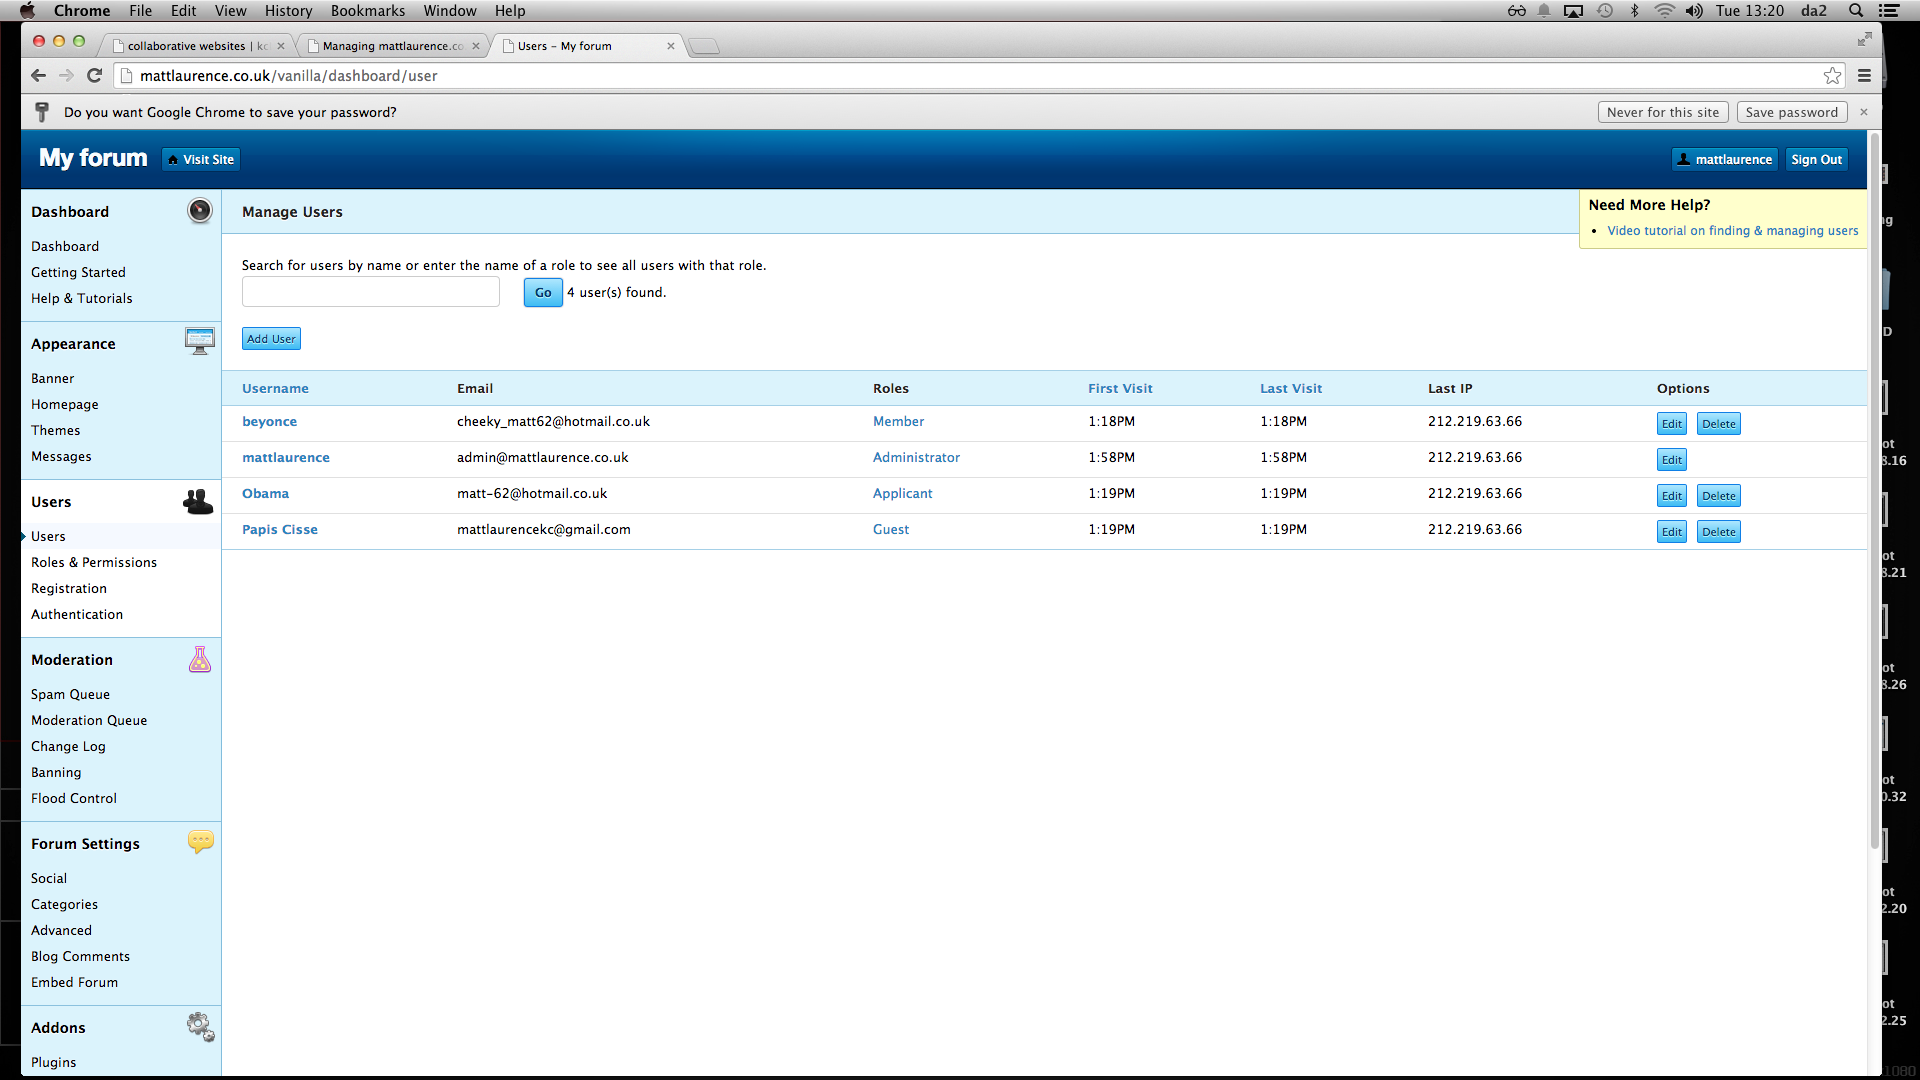Open the Chrome hamburger menu

click(x=1864, y=76)
